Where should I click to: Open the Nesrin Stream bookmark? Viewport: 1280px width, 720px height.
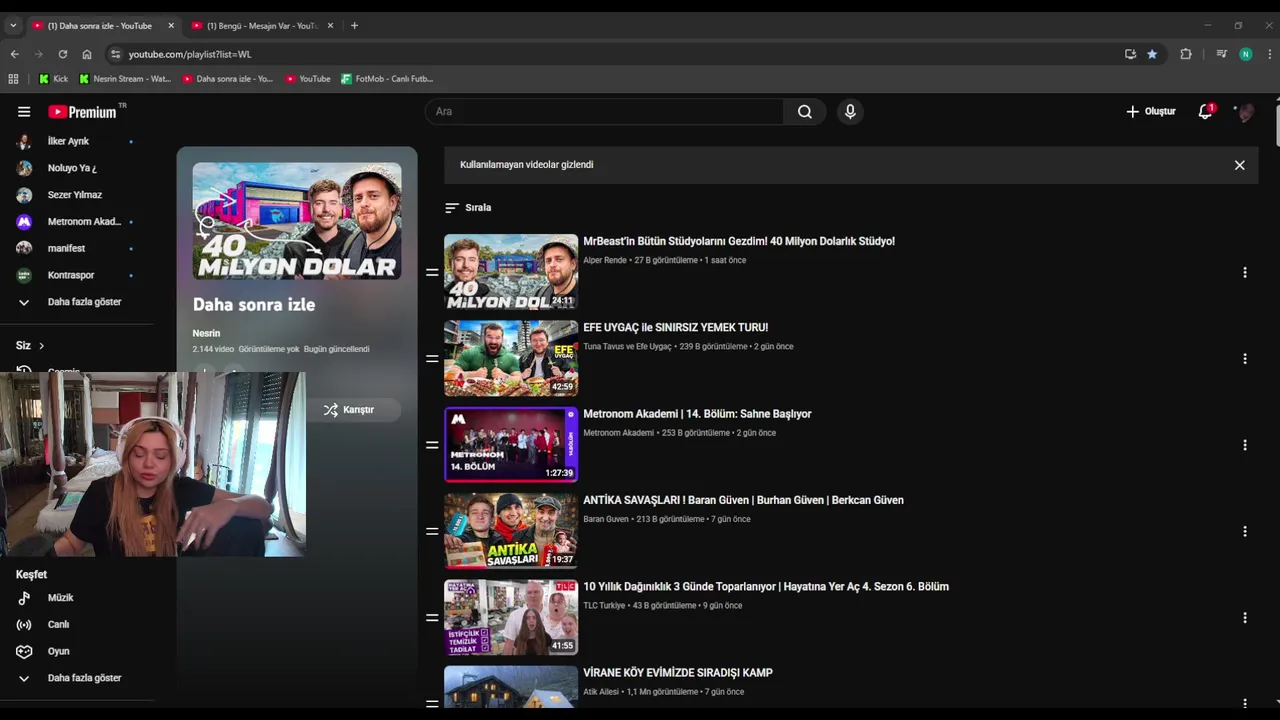coord(125,79)
